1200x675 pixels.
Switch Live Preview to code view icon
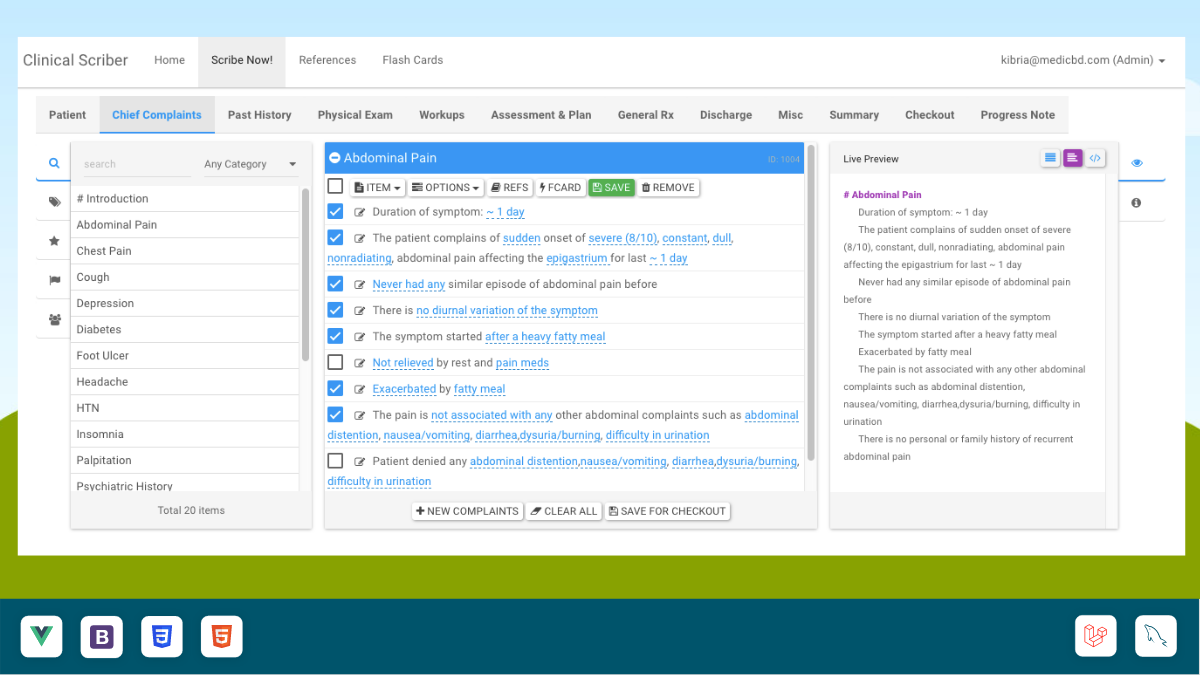pos(1095,158)
